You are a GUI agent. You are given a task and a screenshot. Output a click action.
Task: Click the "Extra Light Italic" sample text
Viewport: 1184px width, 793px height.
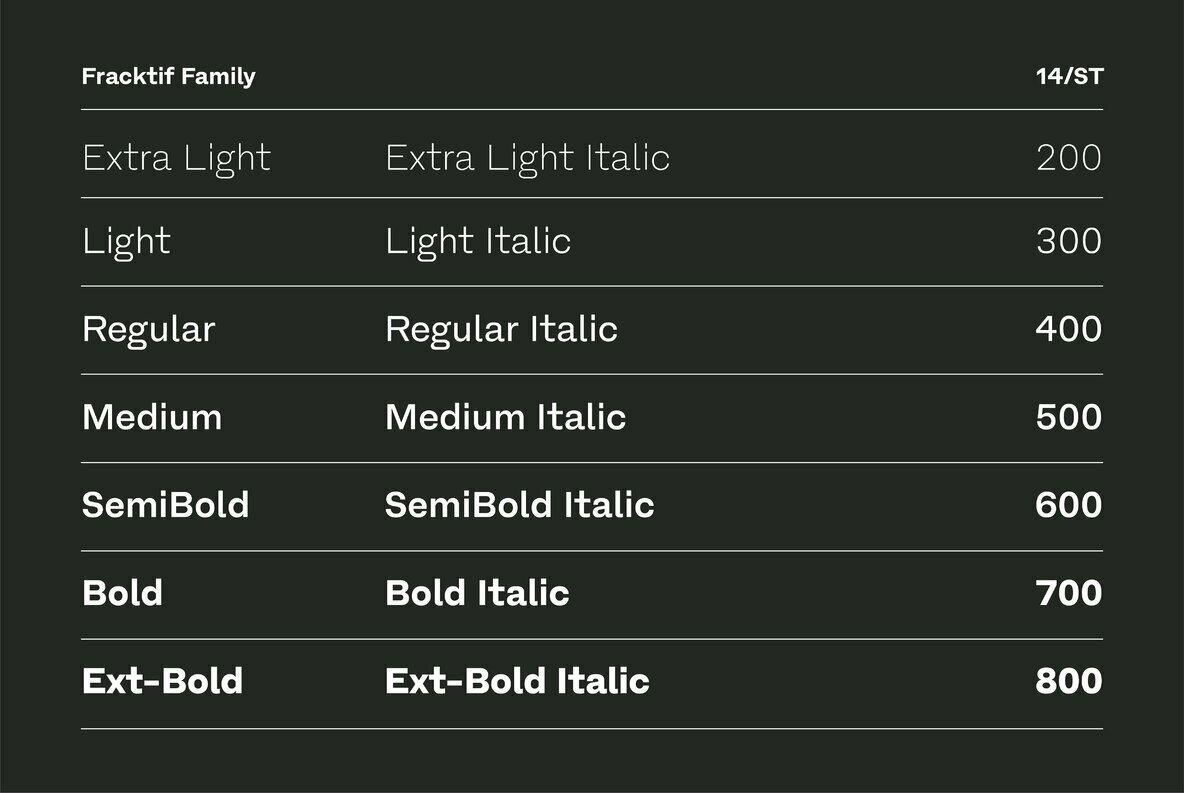(527, 158)
